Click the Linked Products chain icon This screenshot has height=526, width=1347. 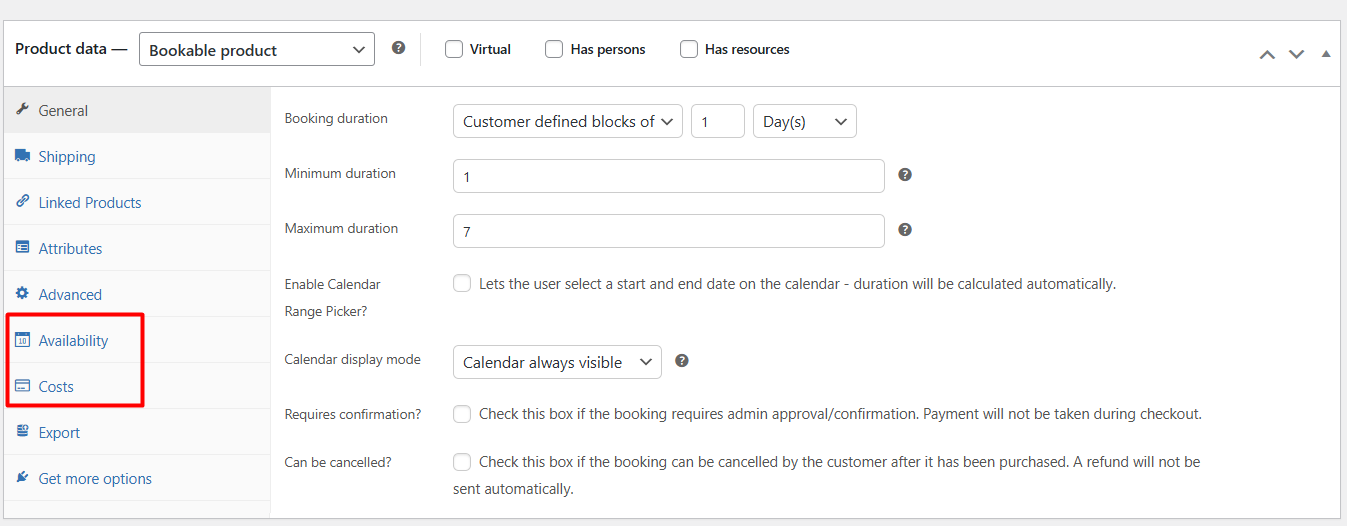pyautogui.click(x=22, y=202)
